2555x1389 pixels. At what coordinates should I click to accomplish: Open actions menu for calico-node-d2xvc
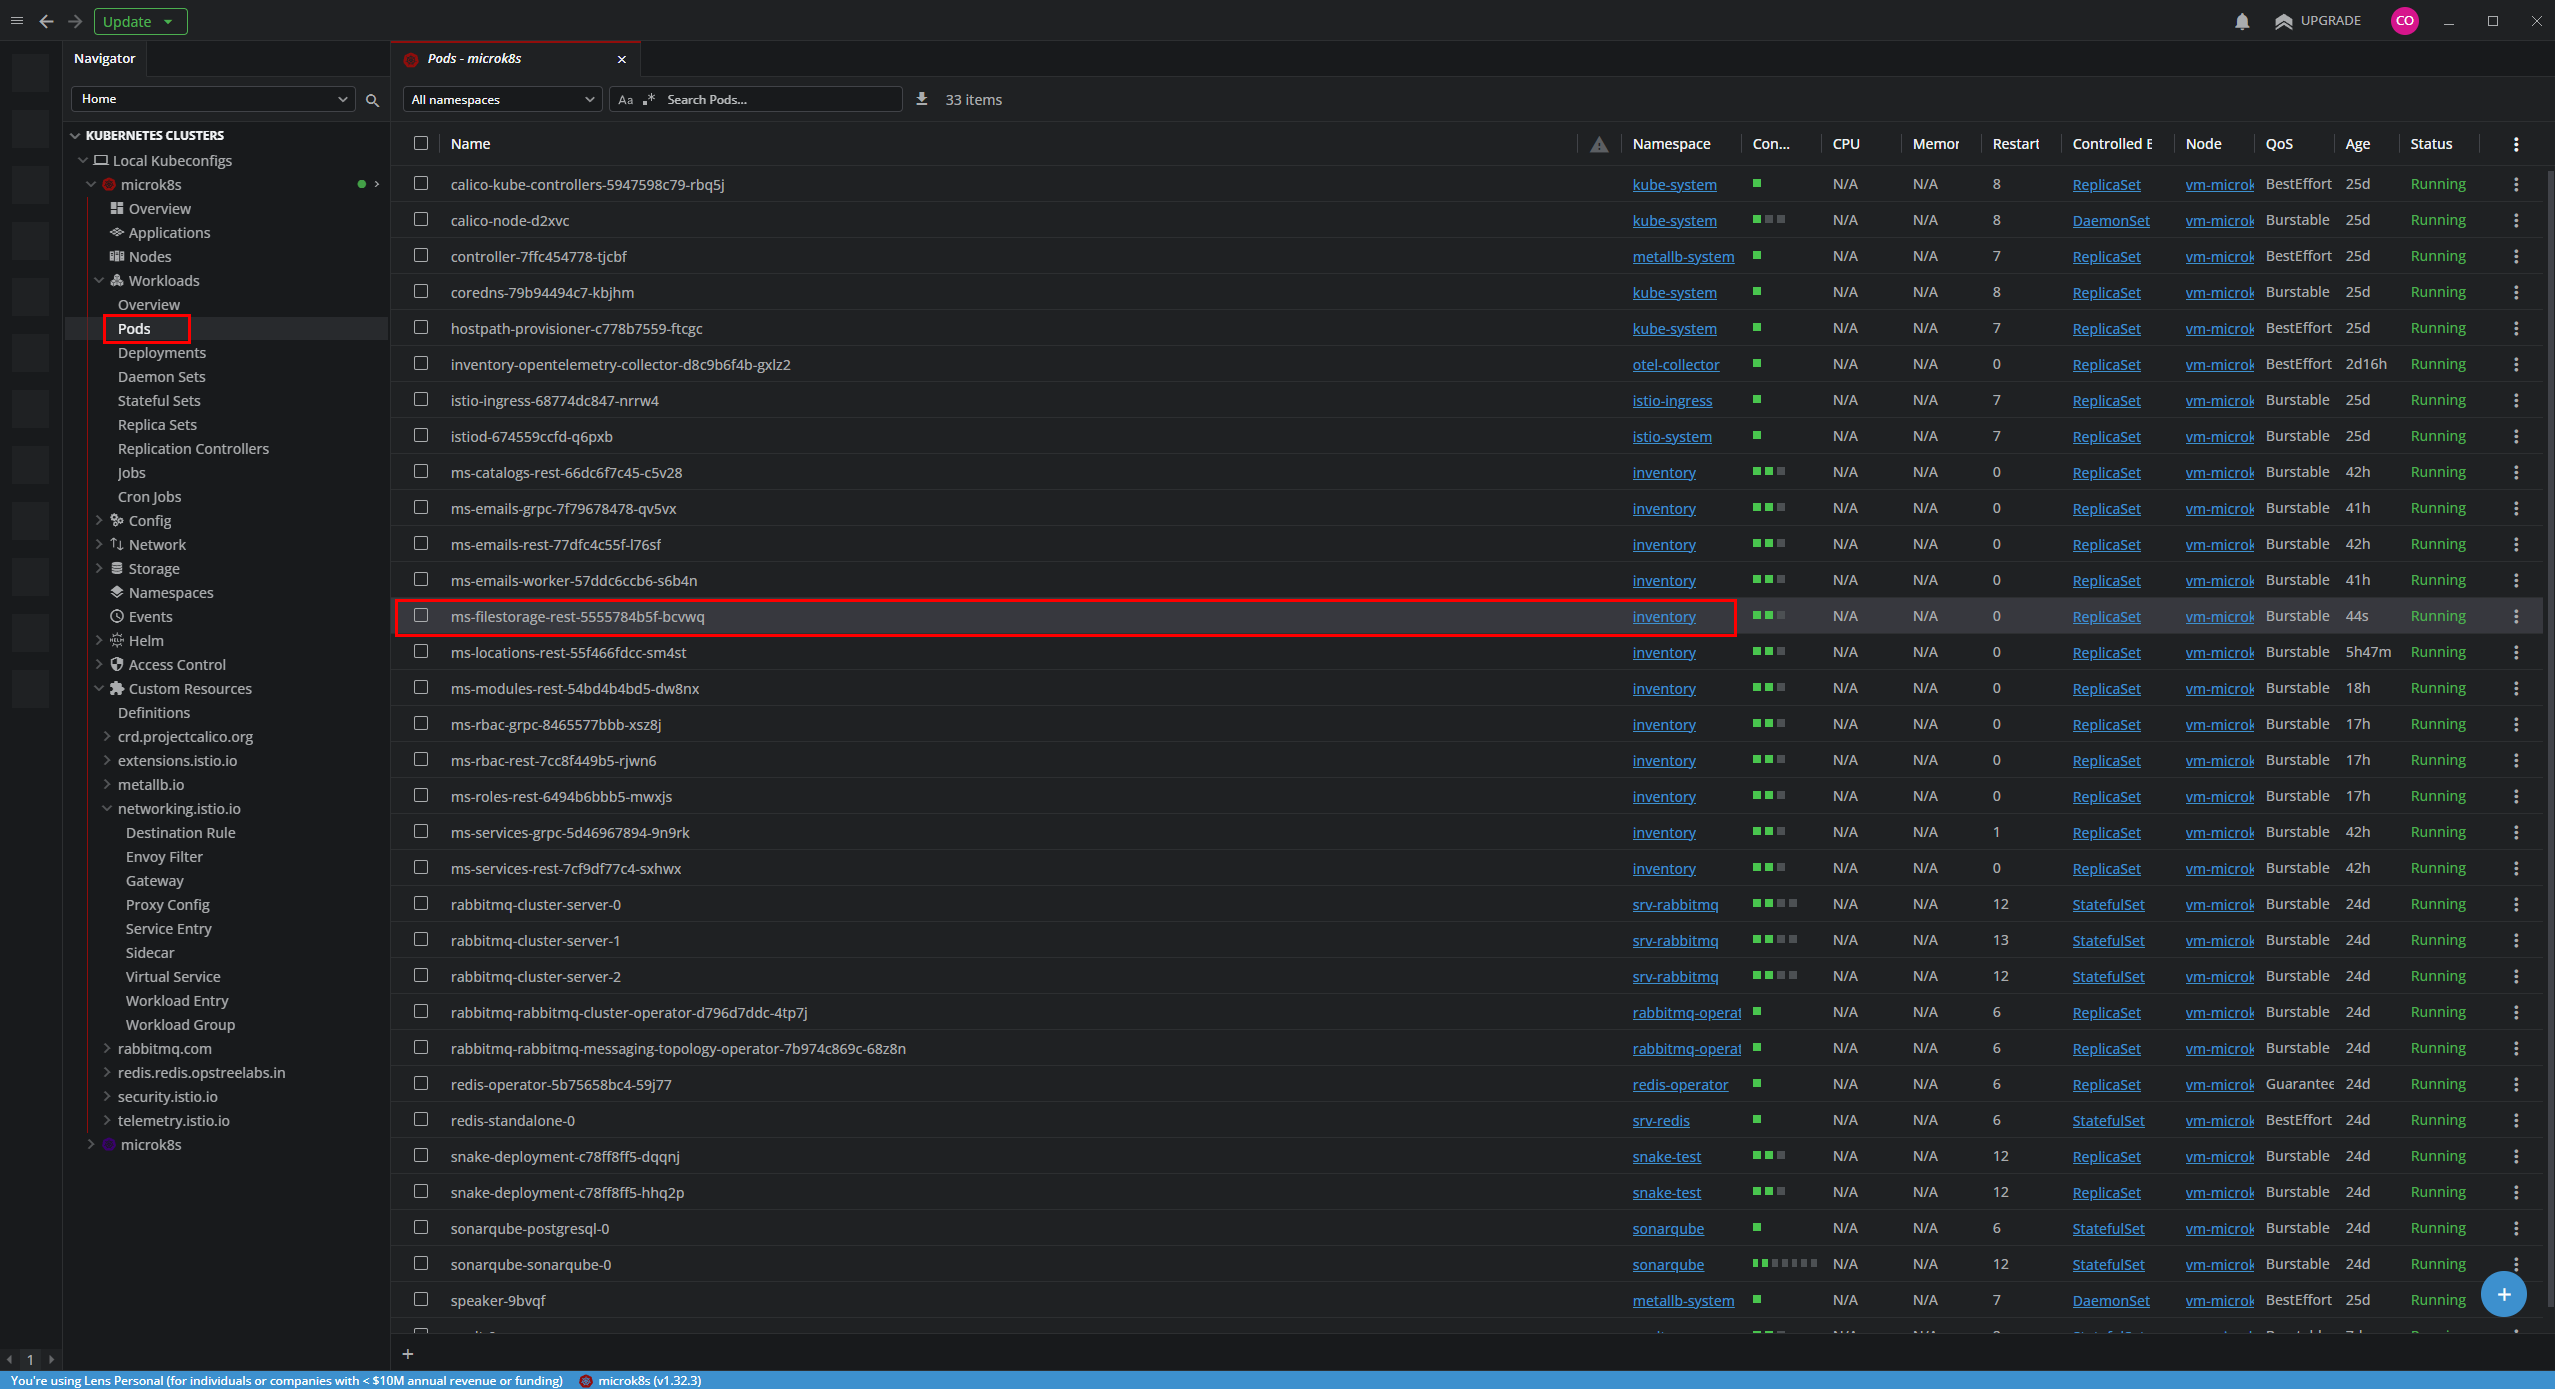coord(2516,220)
